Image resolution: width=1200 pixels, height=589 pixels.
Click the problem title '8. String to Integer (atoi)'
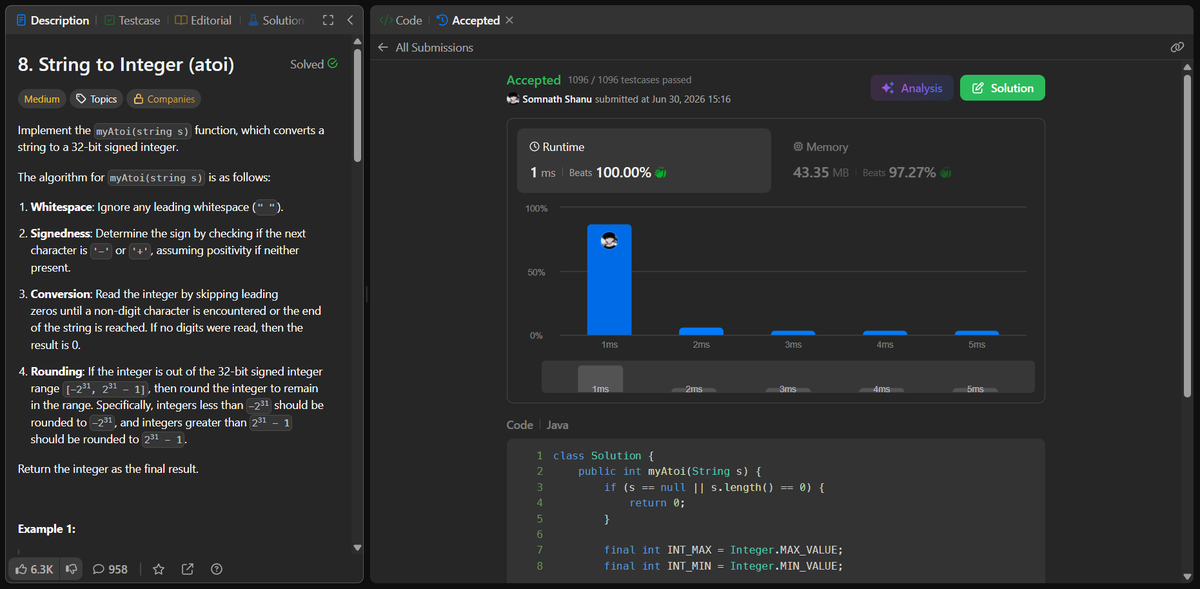[126, 65]
